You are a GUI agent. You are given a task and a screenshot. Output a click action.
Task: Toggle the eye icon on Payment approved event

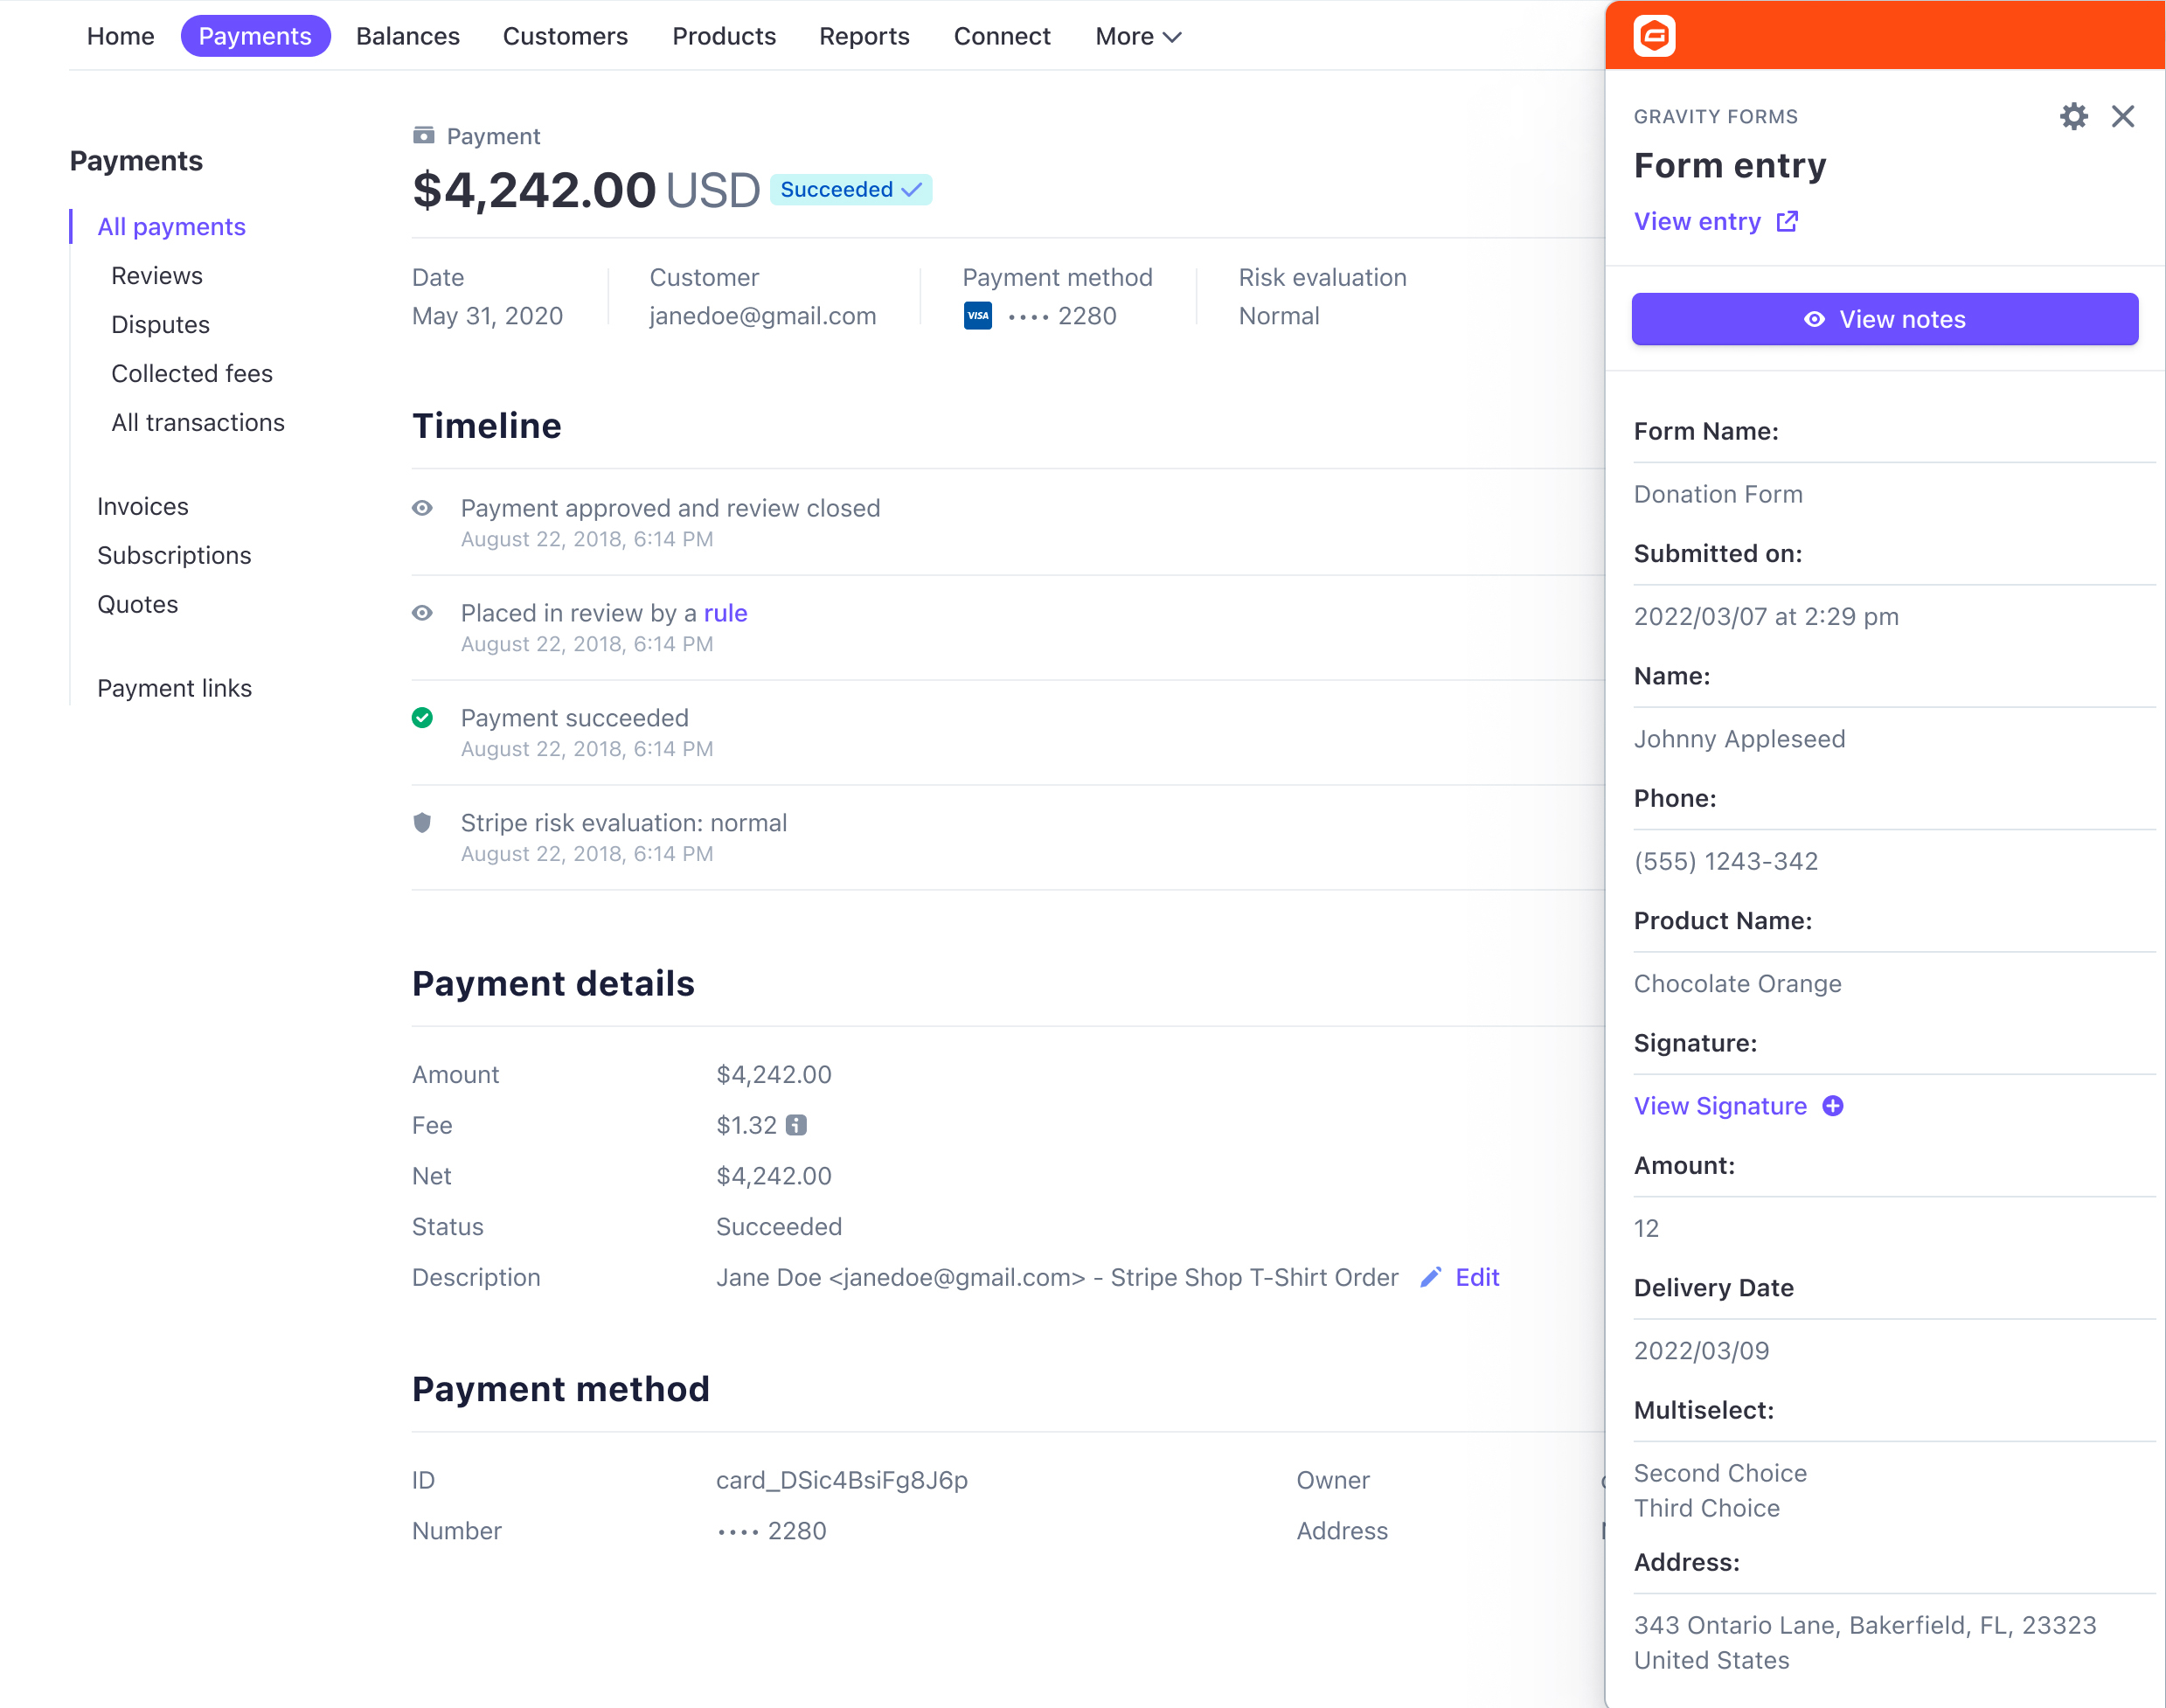(422, 508)
